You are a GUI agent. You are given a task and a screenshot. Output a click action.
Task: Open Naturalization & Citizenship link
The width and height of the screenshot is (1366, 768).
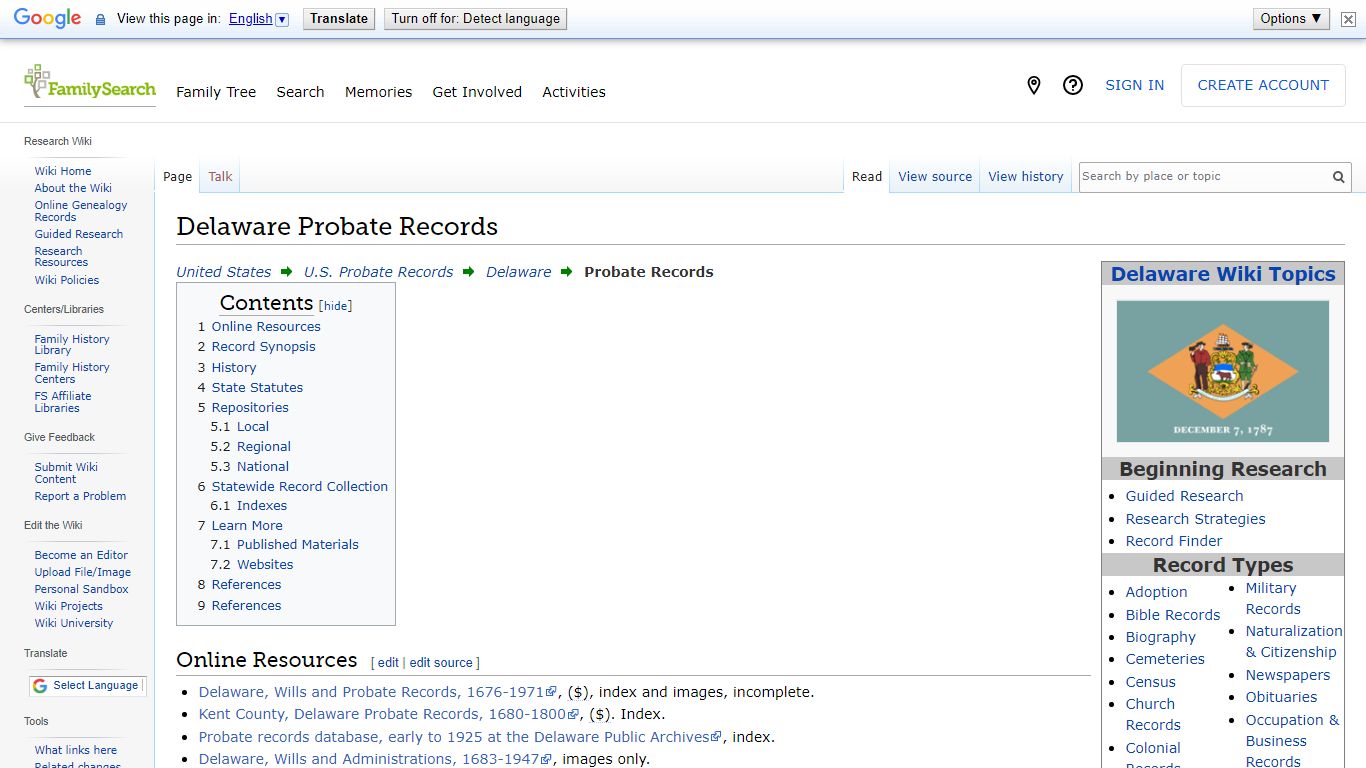coord(1294,642)
